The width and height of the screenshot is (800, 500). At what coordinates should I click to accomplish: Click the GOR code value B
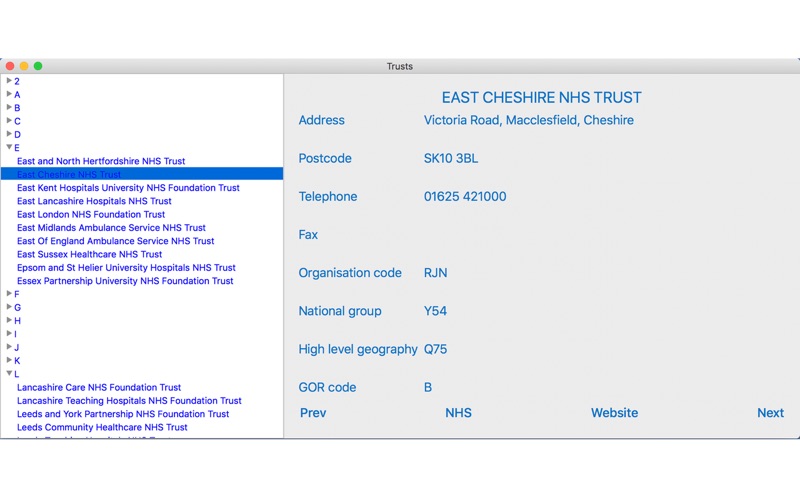pos(428,387)
